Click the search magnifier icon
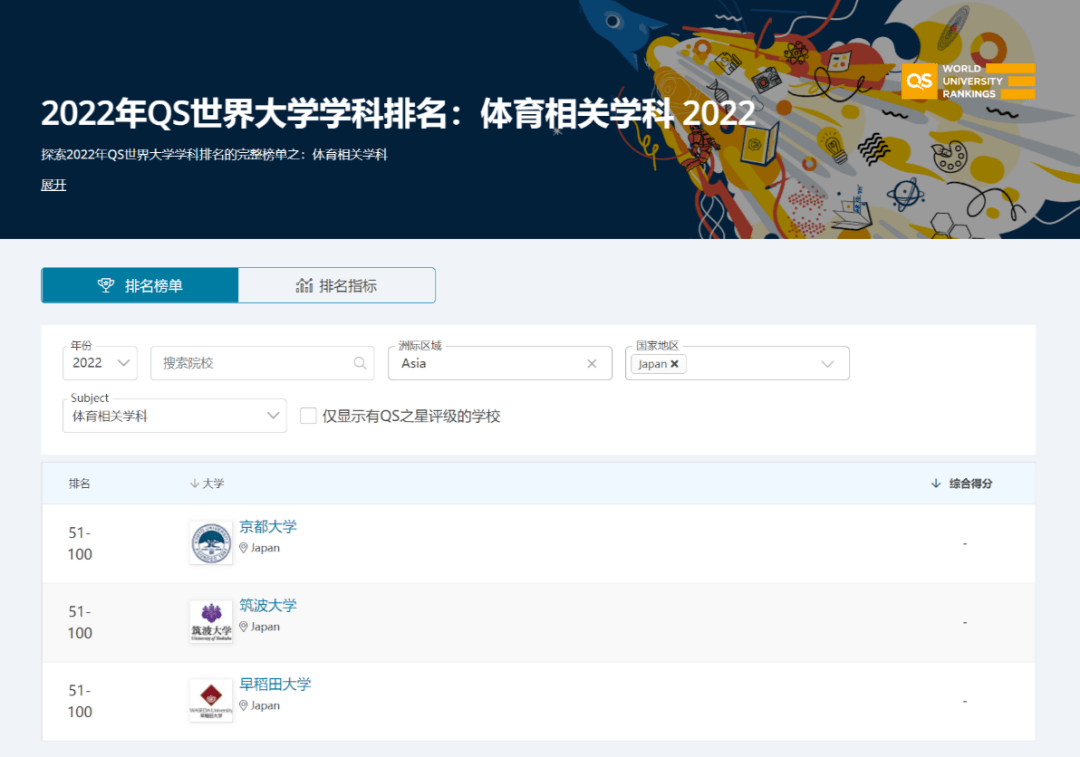 pyautogui.click(x=360, y=363)
